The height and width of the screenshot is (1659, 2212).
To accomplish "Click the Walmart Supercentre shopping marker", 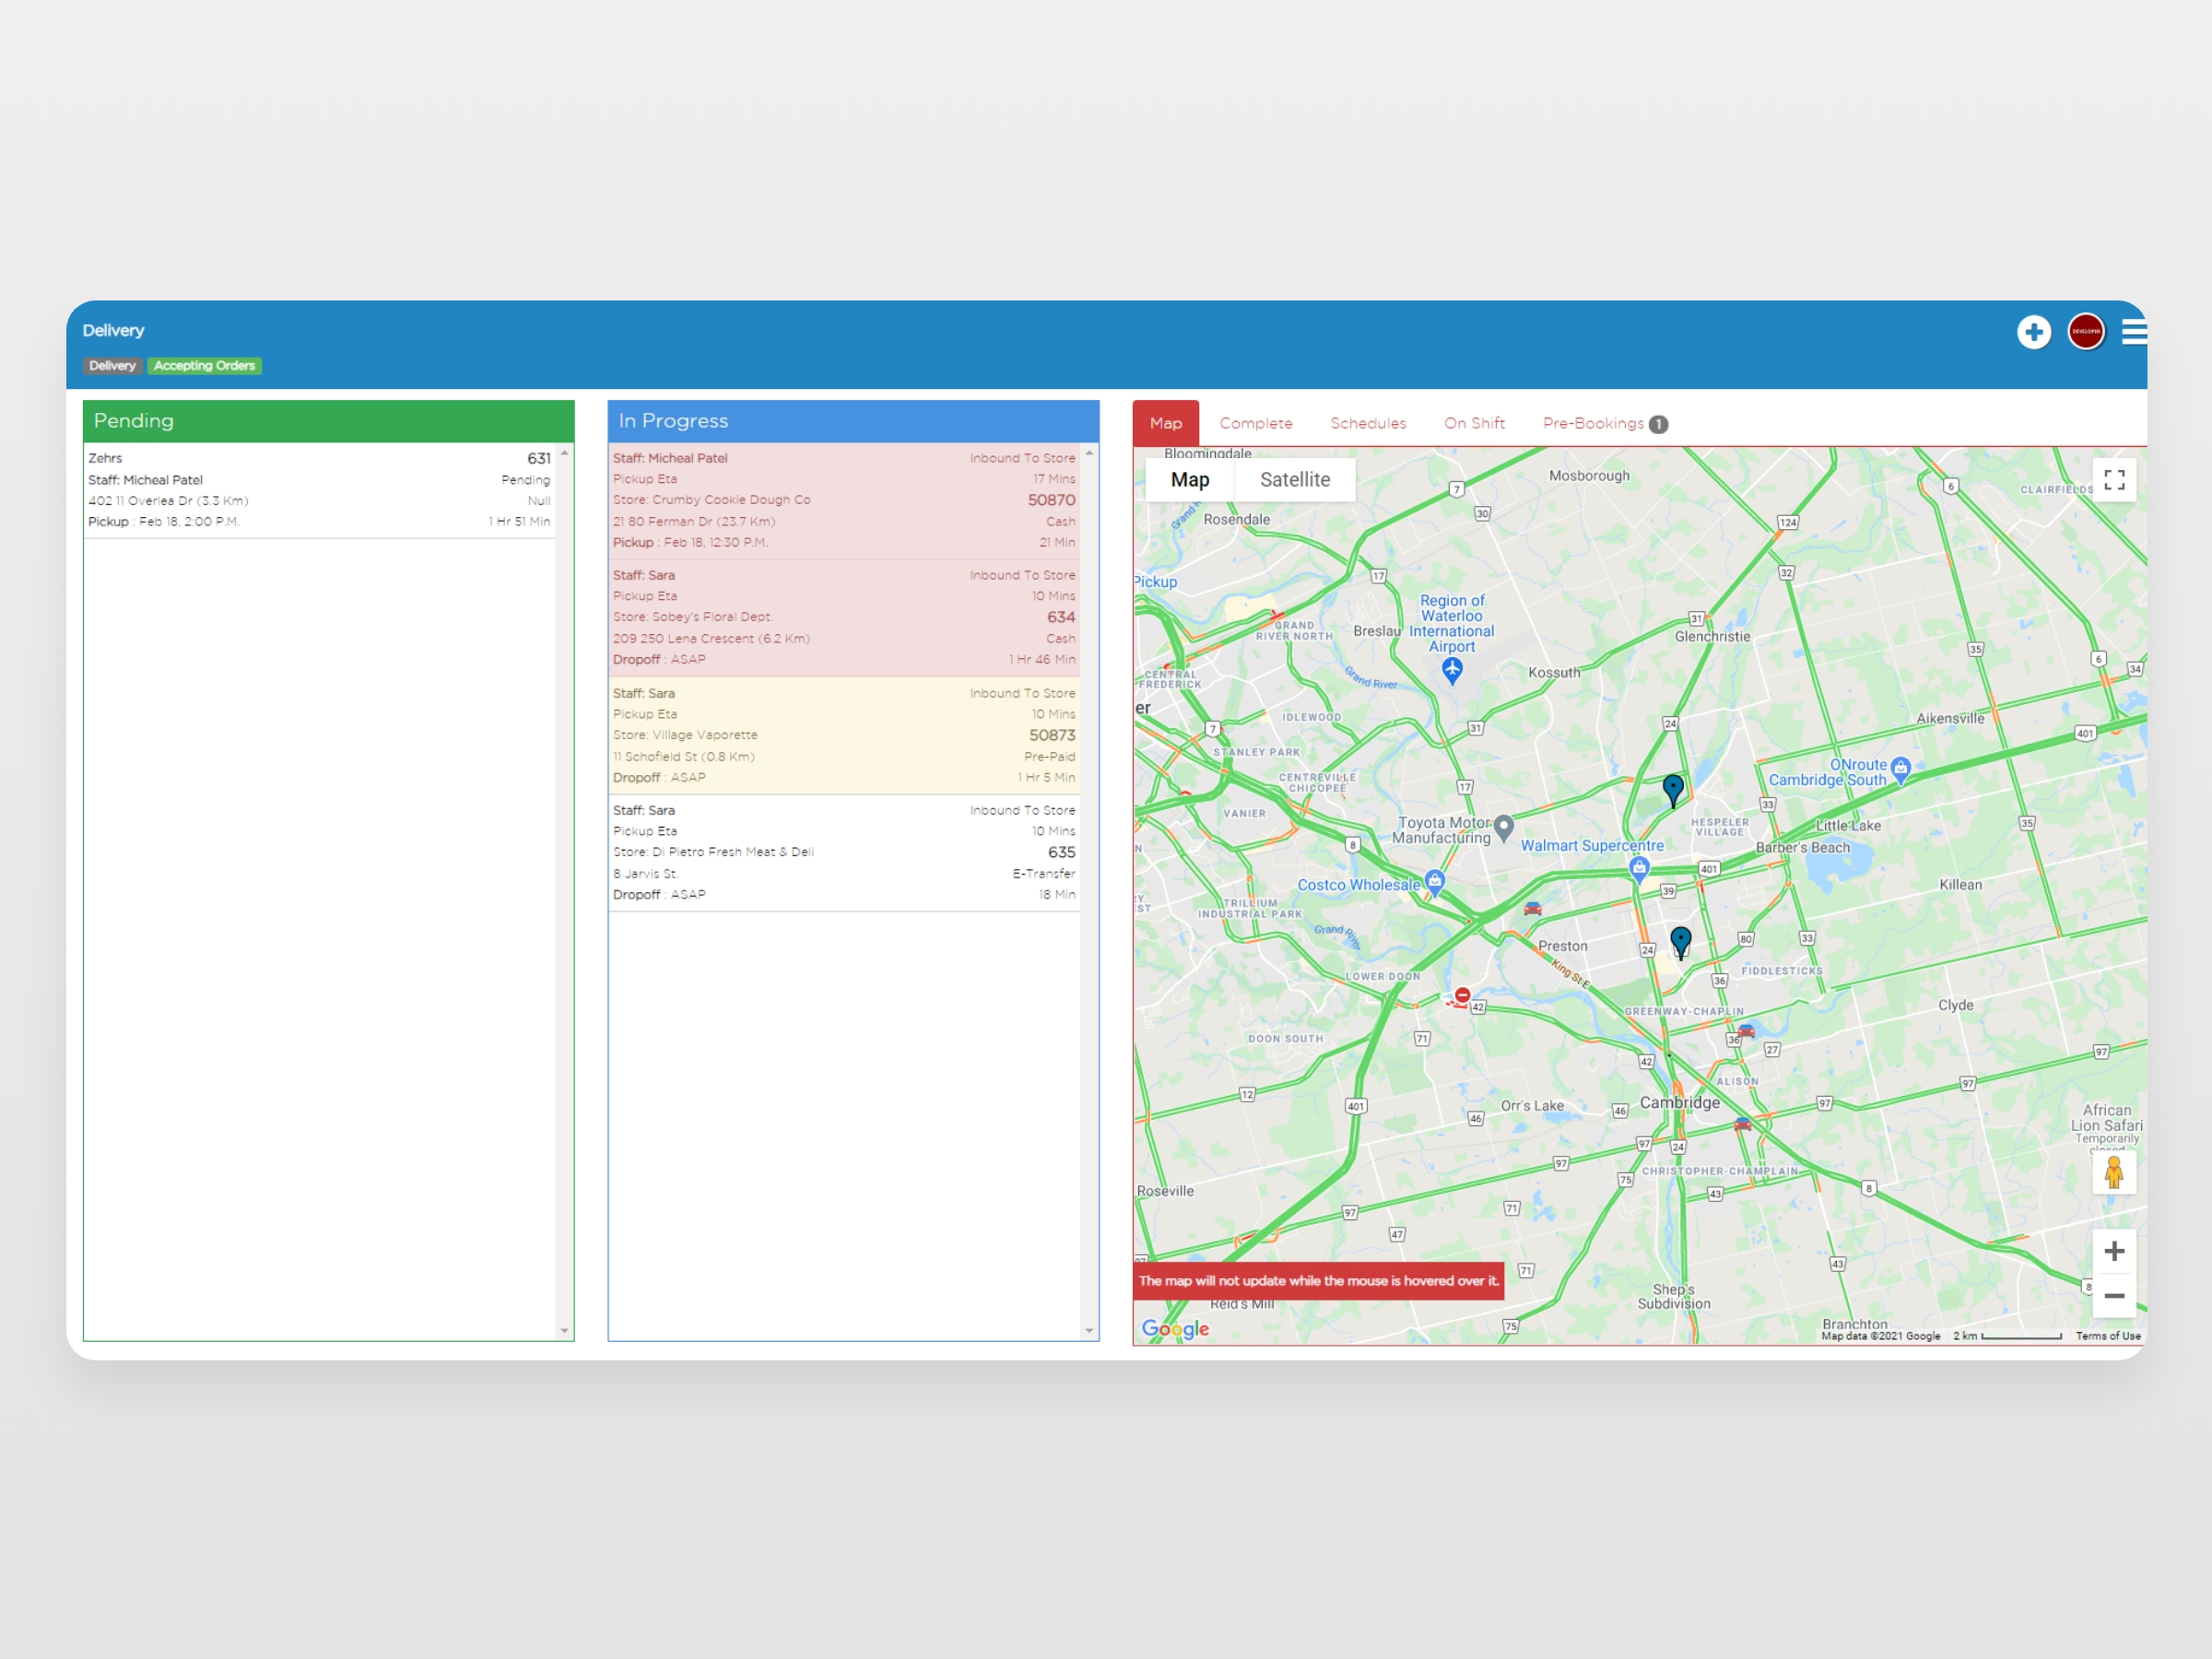I will point(1639,868).
